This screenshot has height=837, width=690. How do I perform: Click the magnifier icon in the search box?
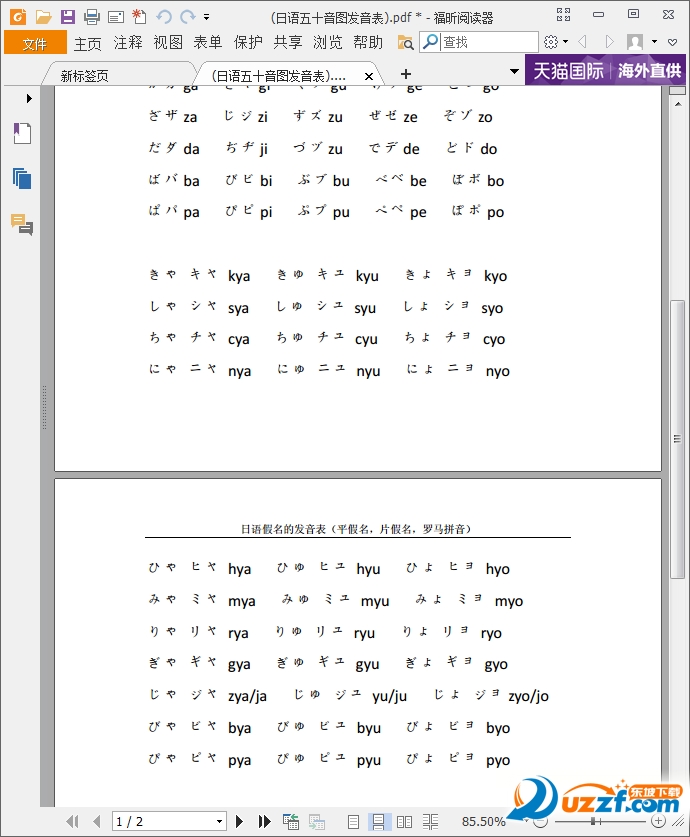coord(430,42)
